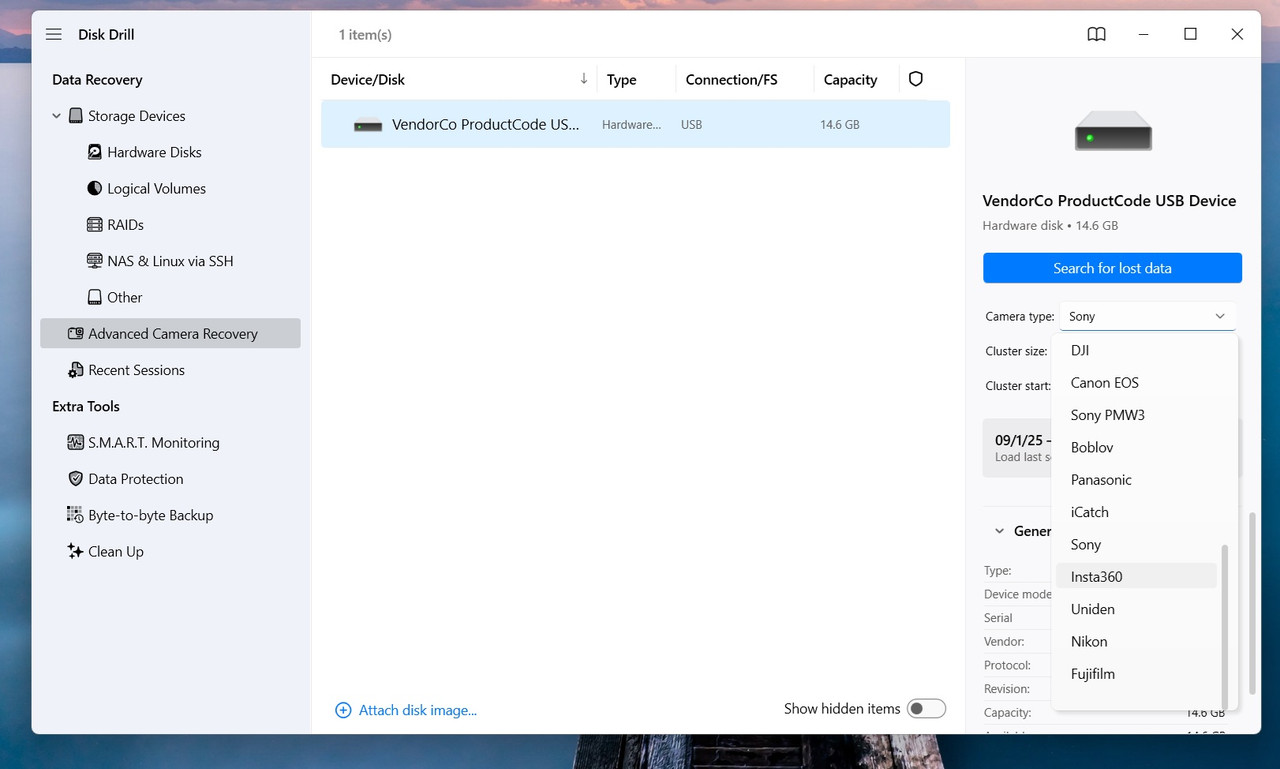Click the 14.6 GB capacity cell
Viewport: 1280px width, 769px height.
[x=840, y=125]
